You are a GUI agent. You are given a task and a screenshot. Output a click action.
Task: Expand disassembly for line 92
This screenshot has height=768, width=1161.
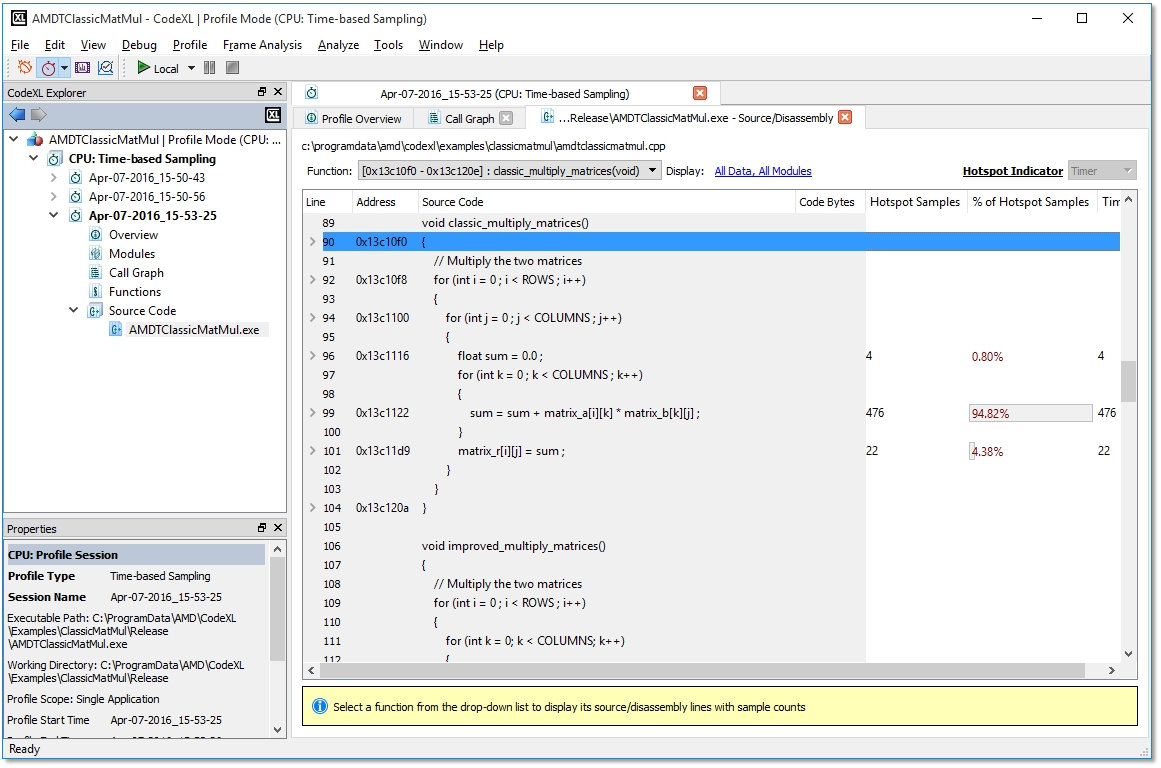312,279
